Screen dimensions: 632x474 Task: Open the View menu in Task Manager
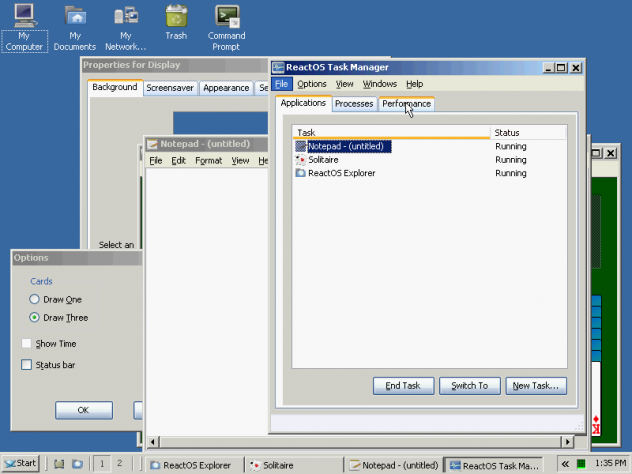(344, 84)
